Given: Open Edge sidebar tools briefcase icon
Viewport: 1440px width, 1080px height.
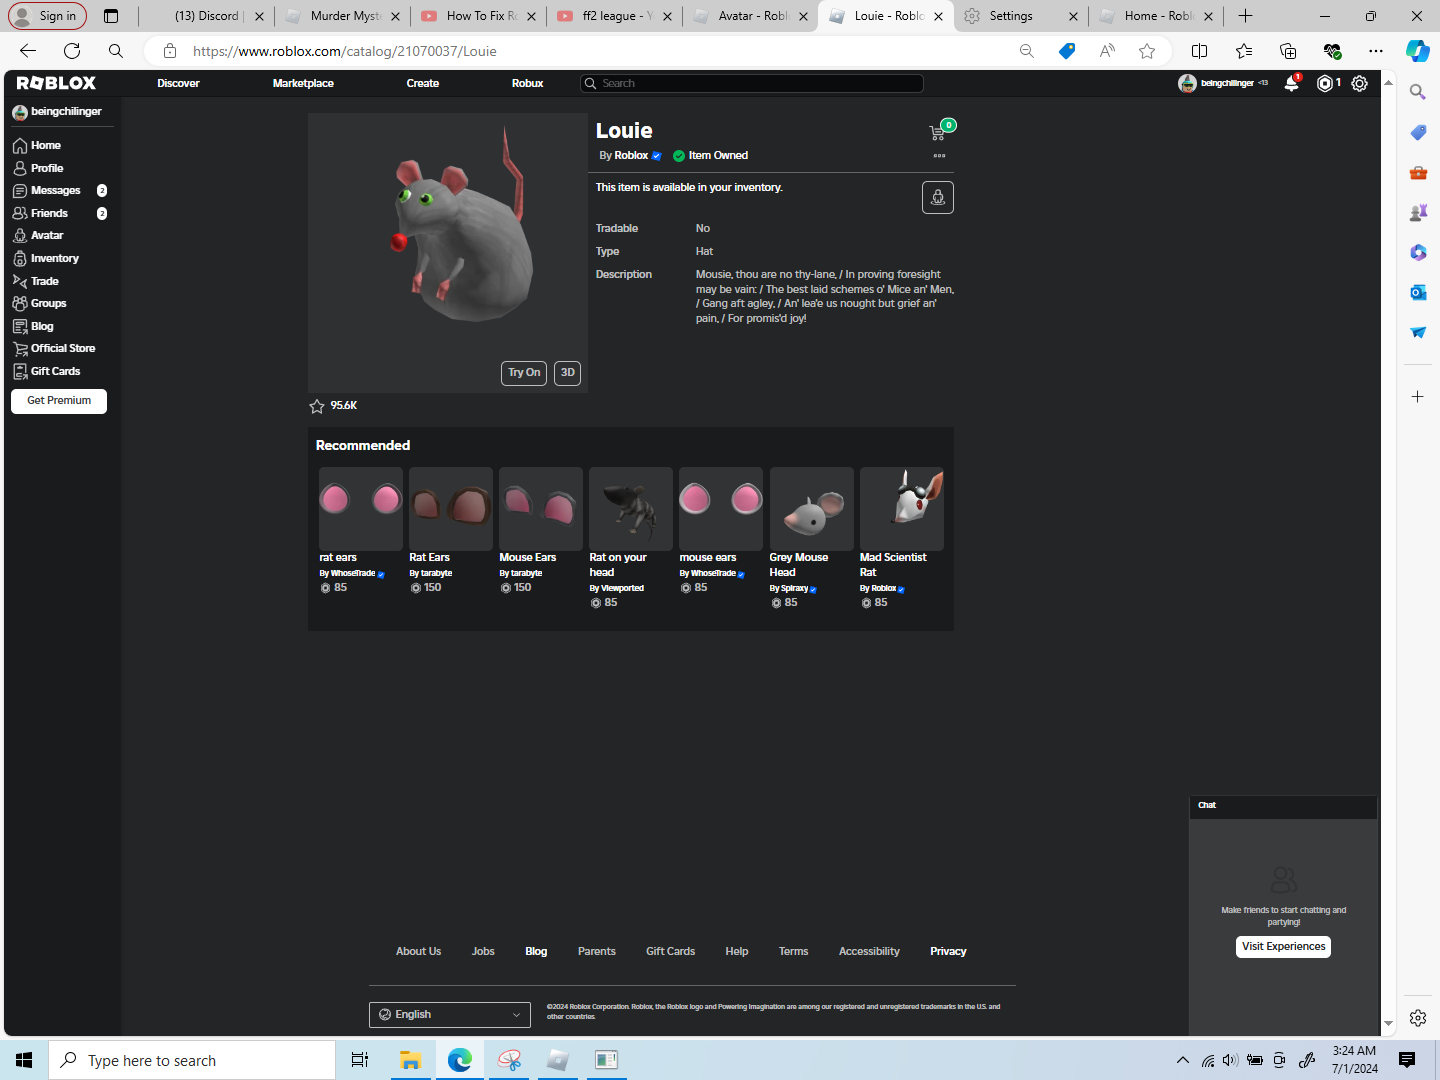Looking at the screenshot, I should click(x=1418, y=172).
